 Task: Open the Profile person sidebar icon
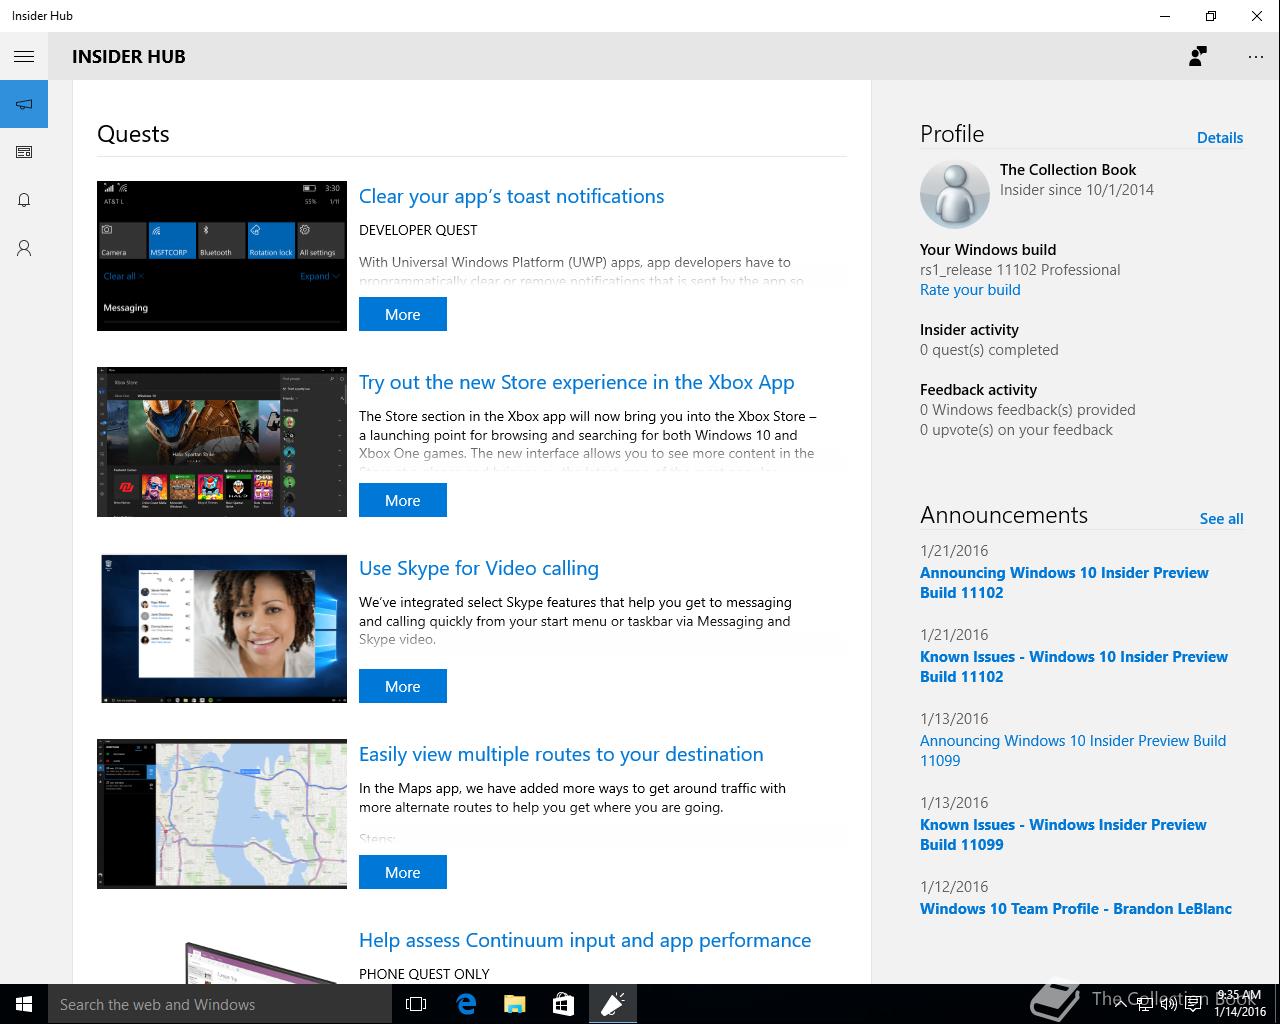[24, 248]
